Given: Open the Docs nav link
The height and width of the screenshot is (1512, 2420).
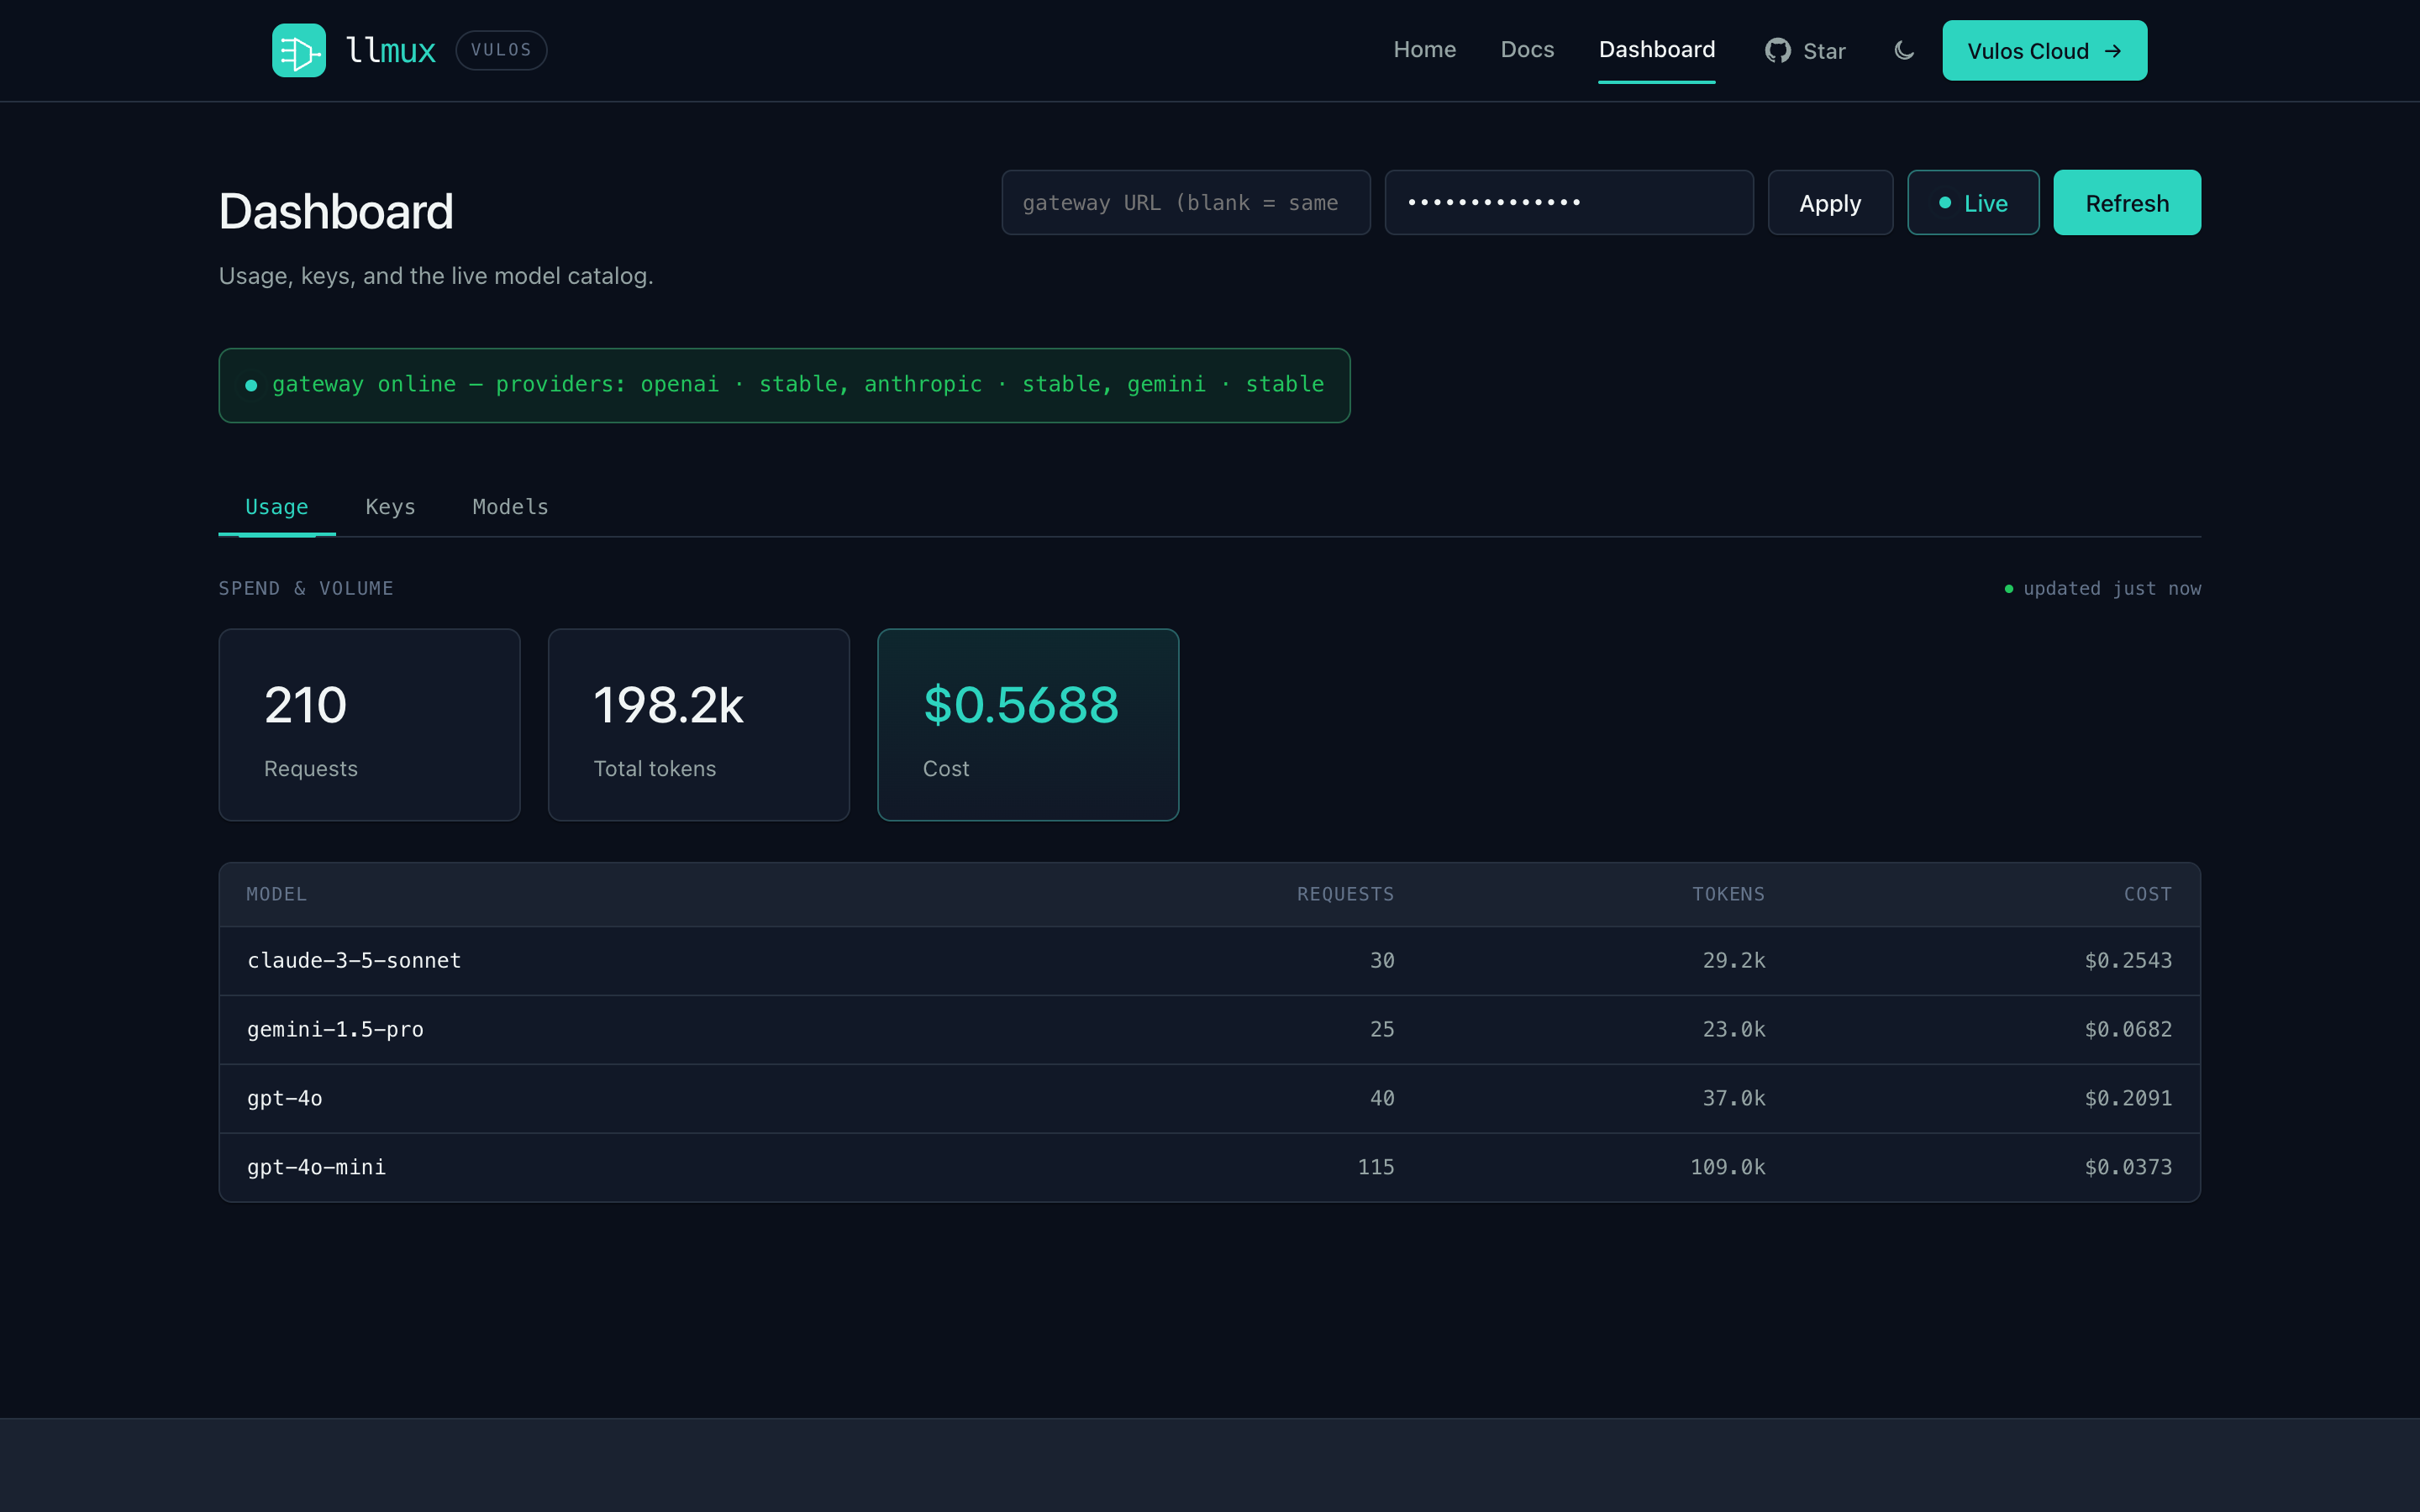Looking at the screenshot, I should point(1527,50).
